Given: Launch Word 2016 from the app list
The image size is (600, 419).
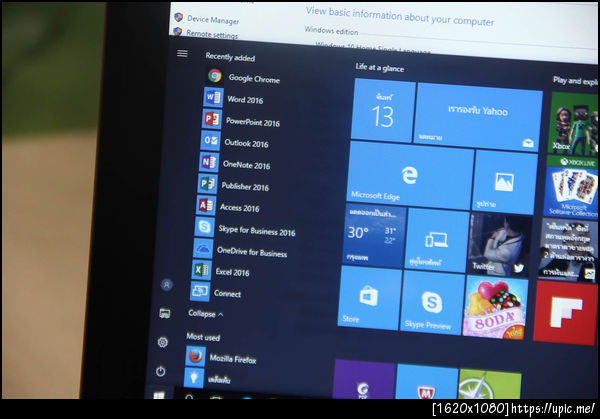Looking at the screenshot, I should pyautogui.click(x=234, y=99).
